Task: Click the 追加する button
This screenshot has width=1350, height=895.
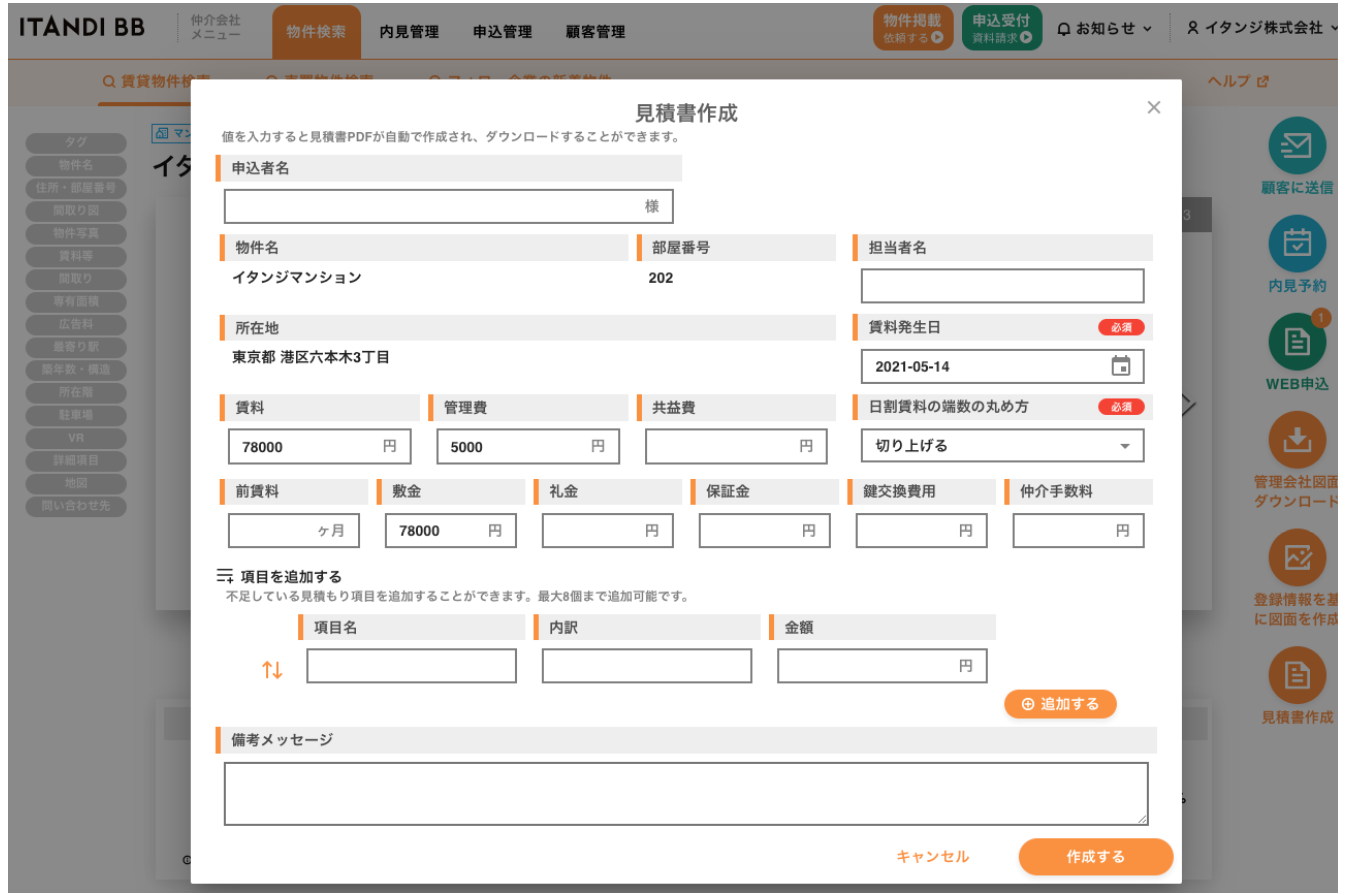Action: click(x=1060, y=704)
